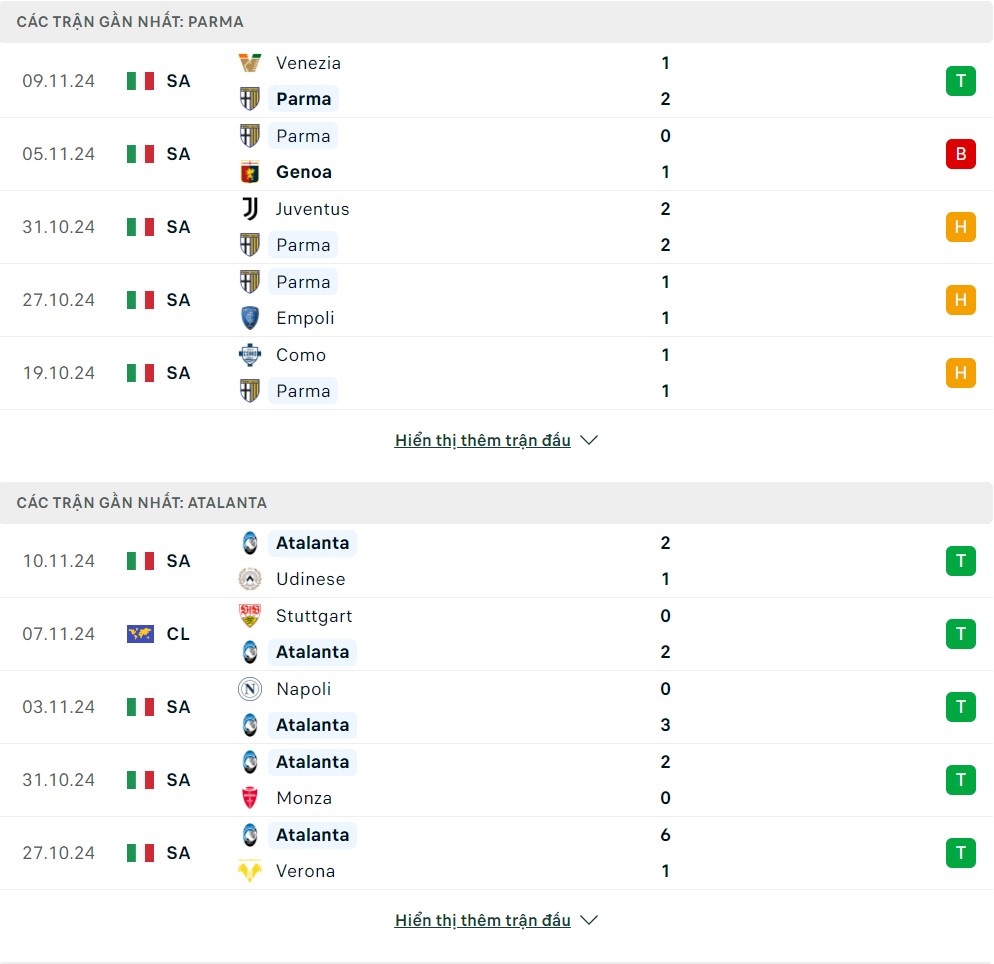Click the Genoa team name
994x964 pixels.
304,172
